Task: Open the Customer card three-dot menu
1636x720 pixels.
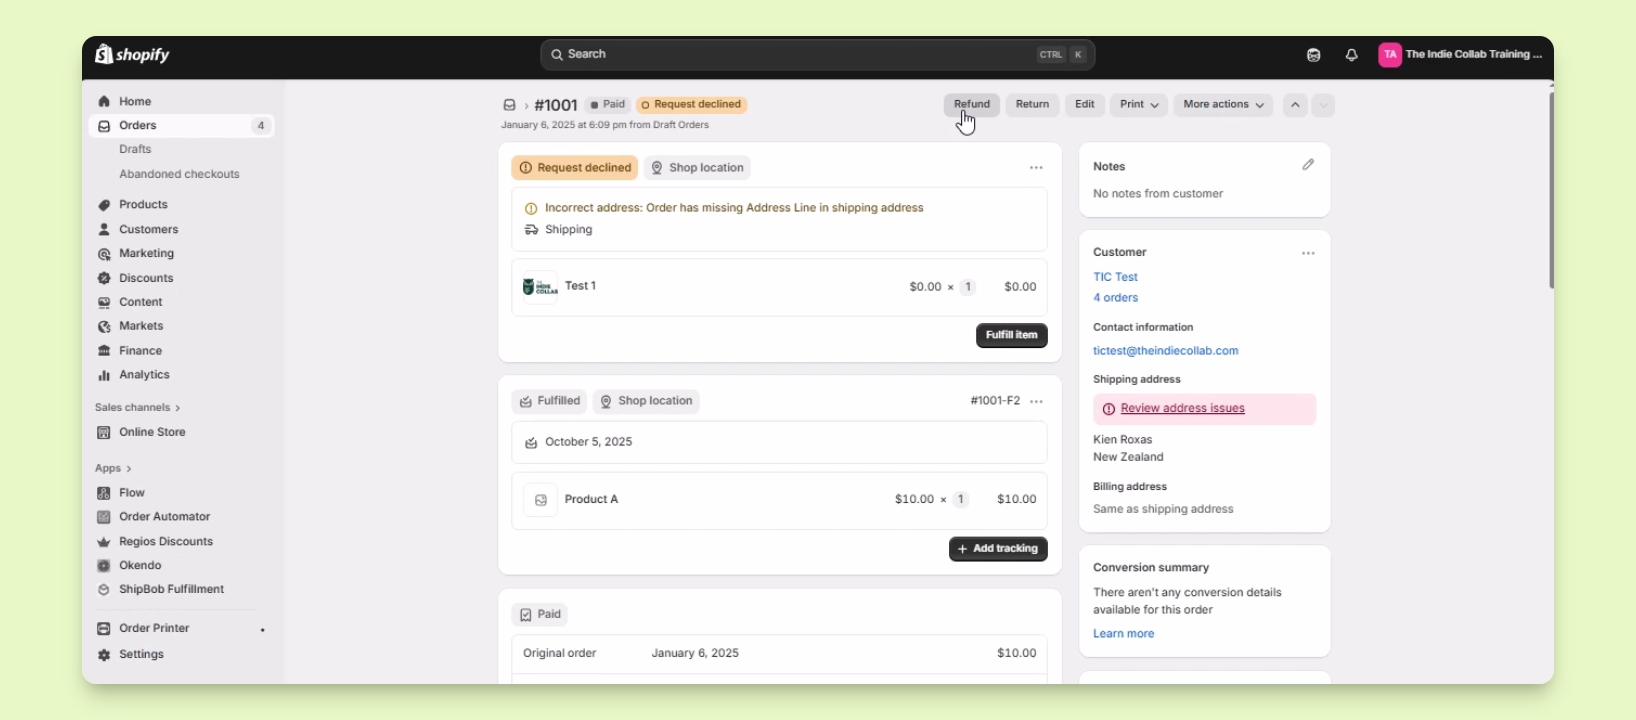Action: point(1308,253)
